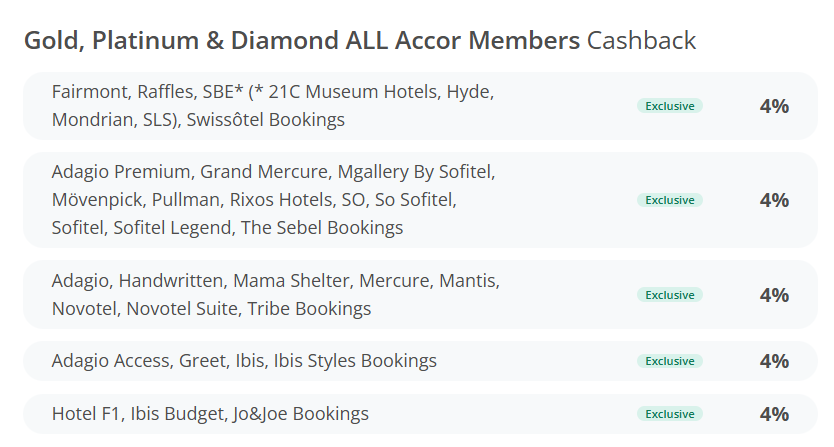Click 4% rate on Adagio Premium row
Image resolution: width=834 pixels, height=447 pixels.
[x=774, y=200]
